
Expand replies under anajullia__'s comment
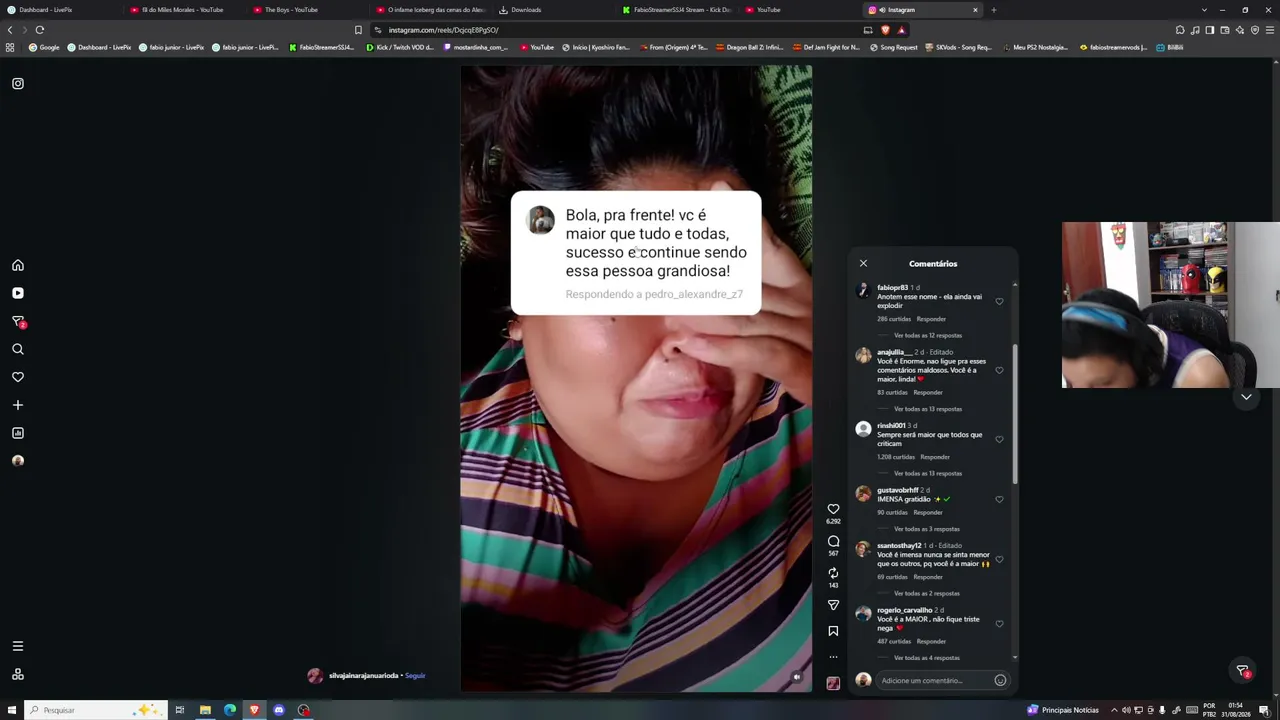pyautogui.click(x=928, y=409)
